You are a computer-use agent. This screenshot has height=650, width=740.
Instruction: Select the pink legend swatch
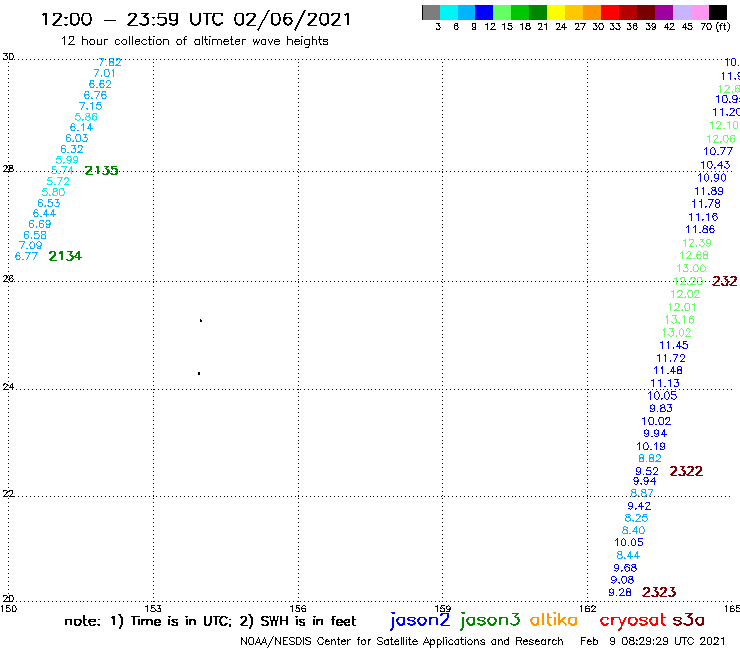point(699,12)
